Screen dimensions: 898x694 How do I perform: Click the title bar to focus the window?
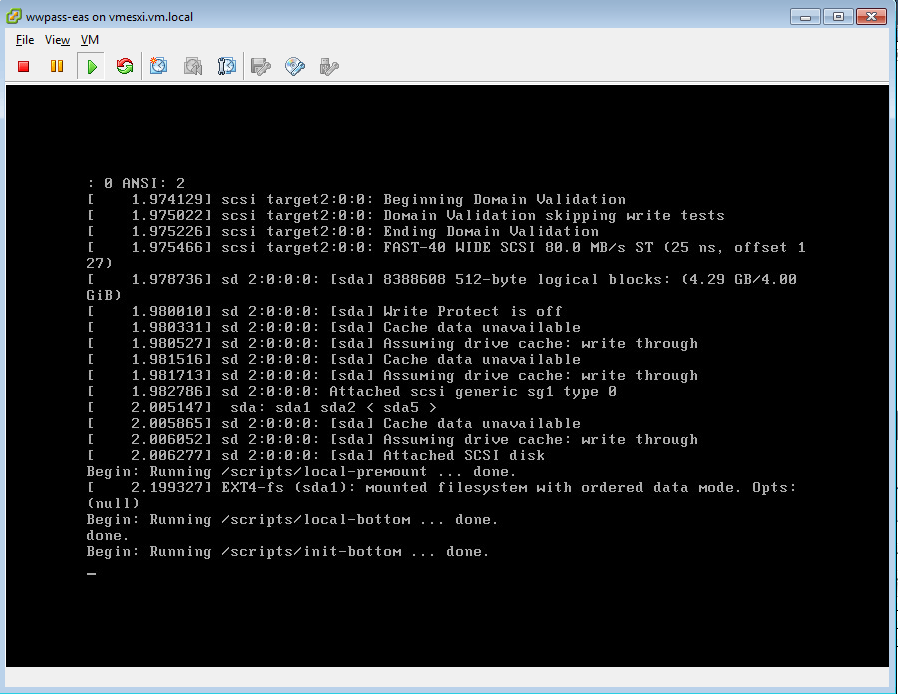tap(400, 16)
